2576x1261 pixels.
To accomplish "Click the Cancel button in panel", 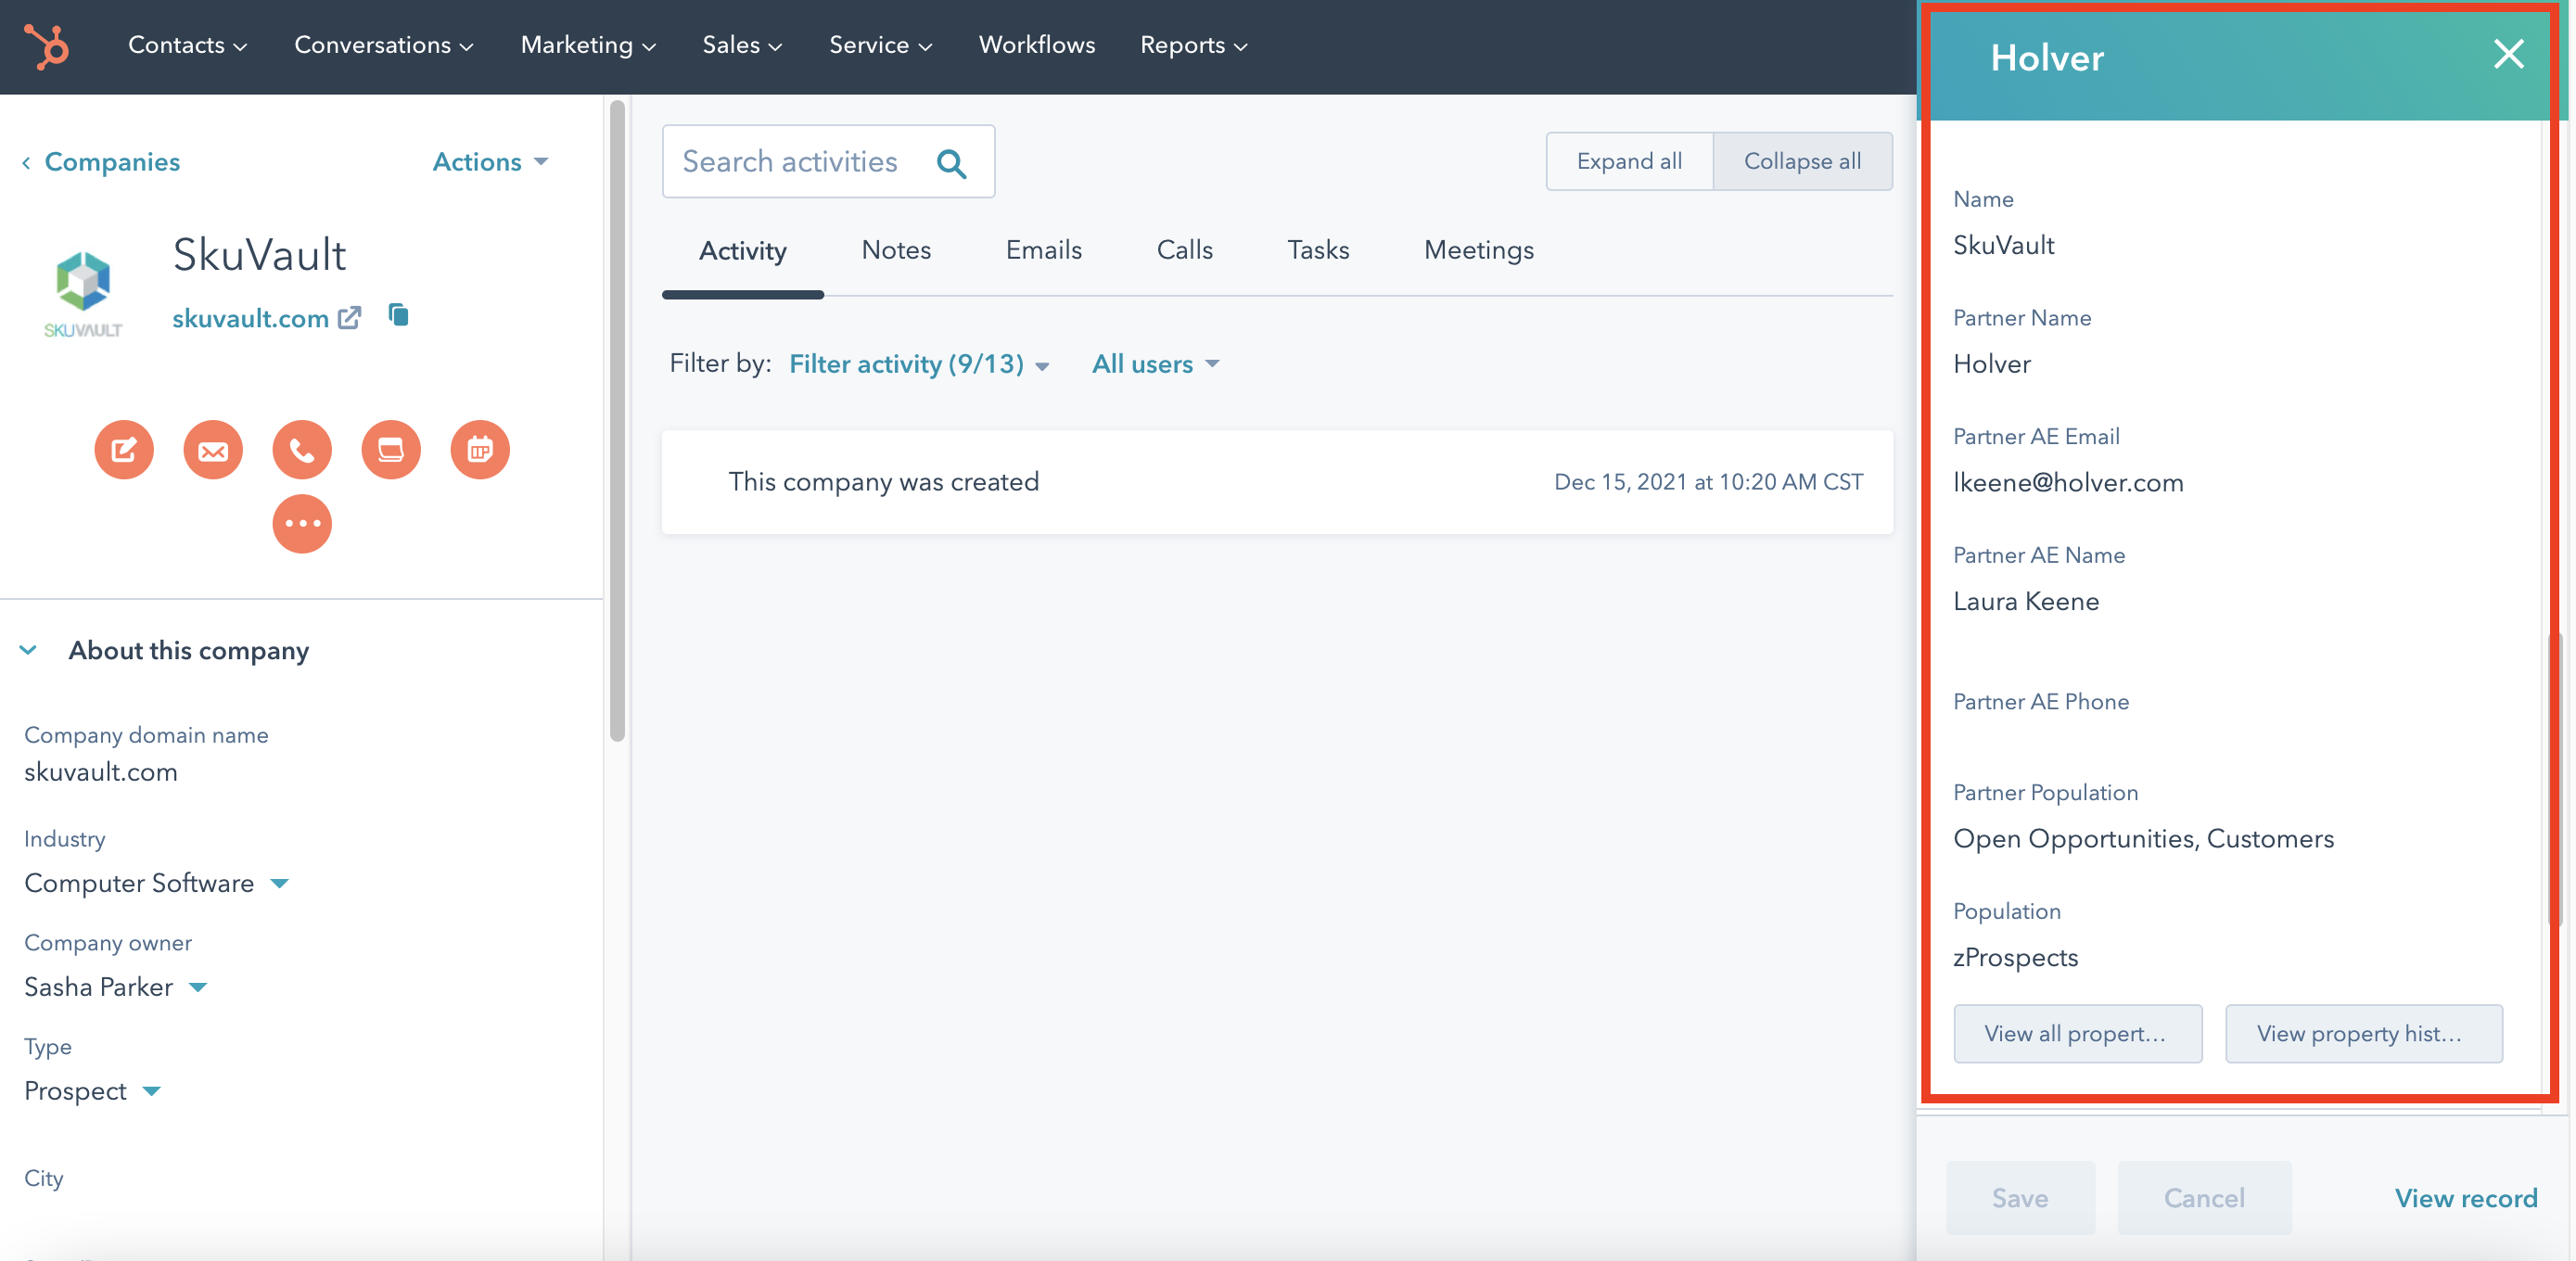I will 2204,1197.
